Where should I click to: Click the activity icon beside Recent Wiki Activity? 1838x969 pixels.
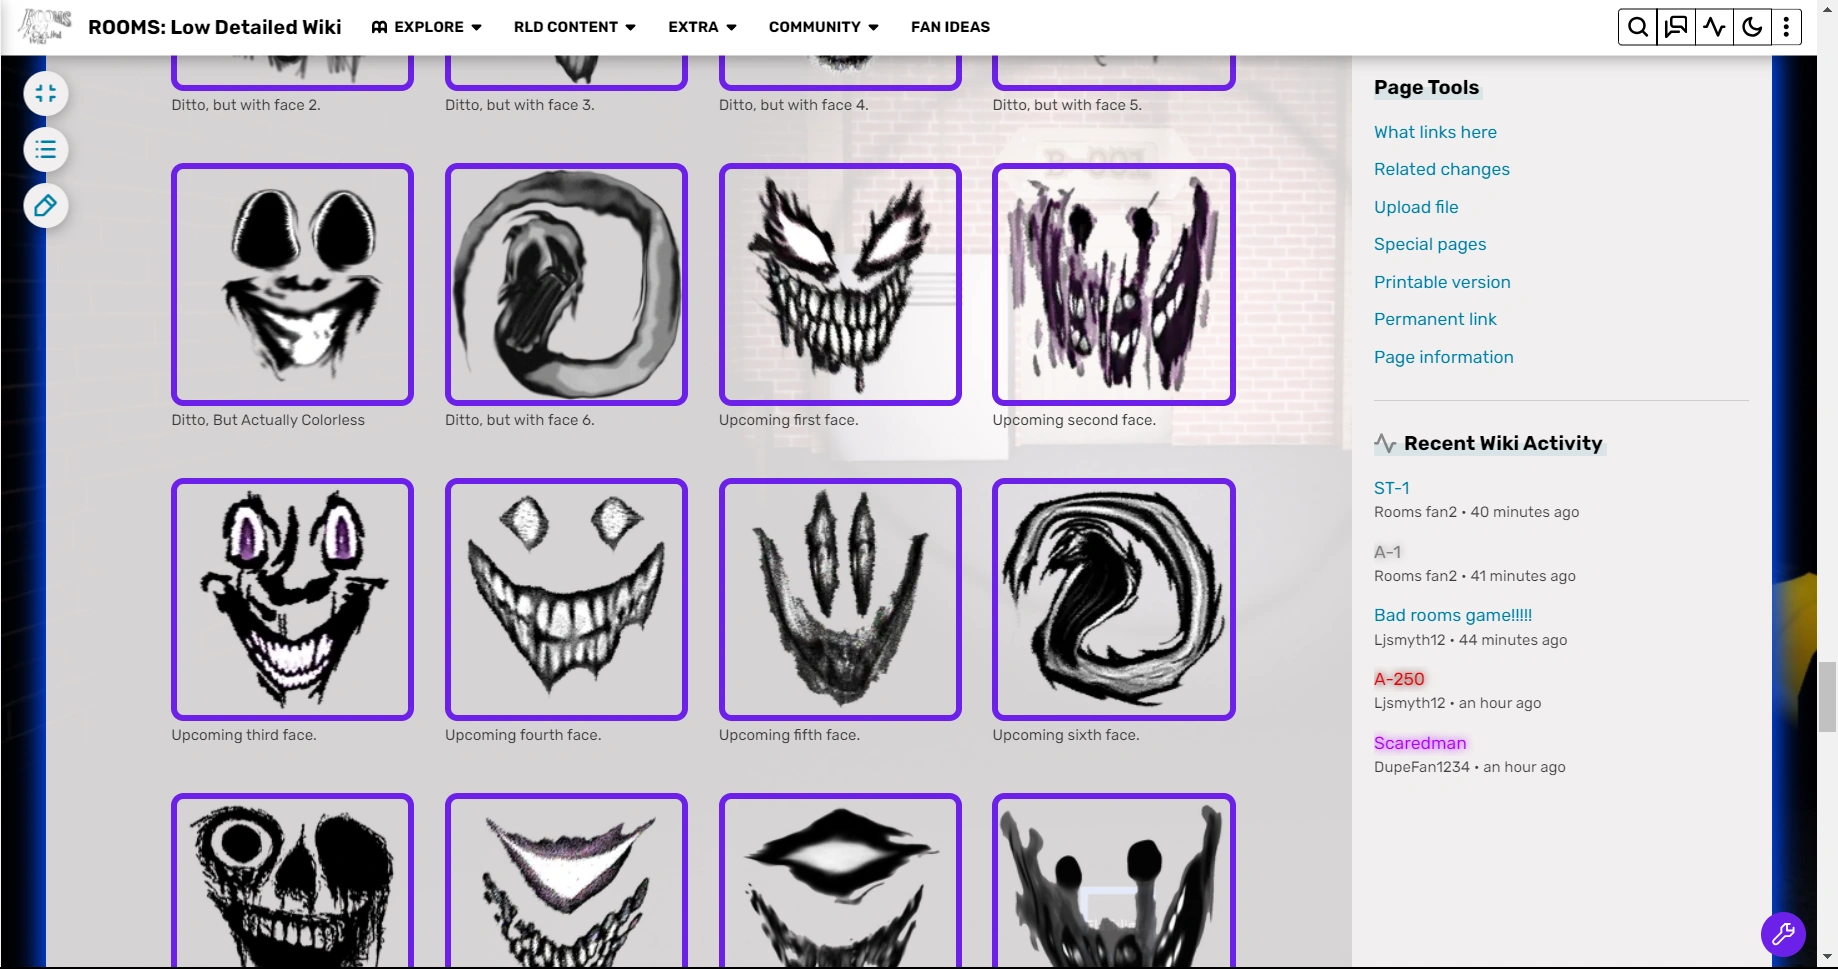tap(1385, 443)
